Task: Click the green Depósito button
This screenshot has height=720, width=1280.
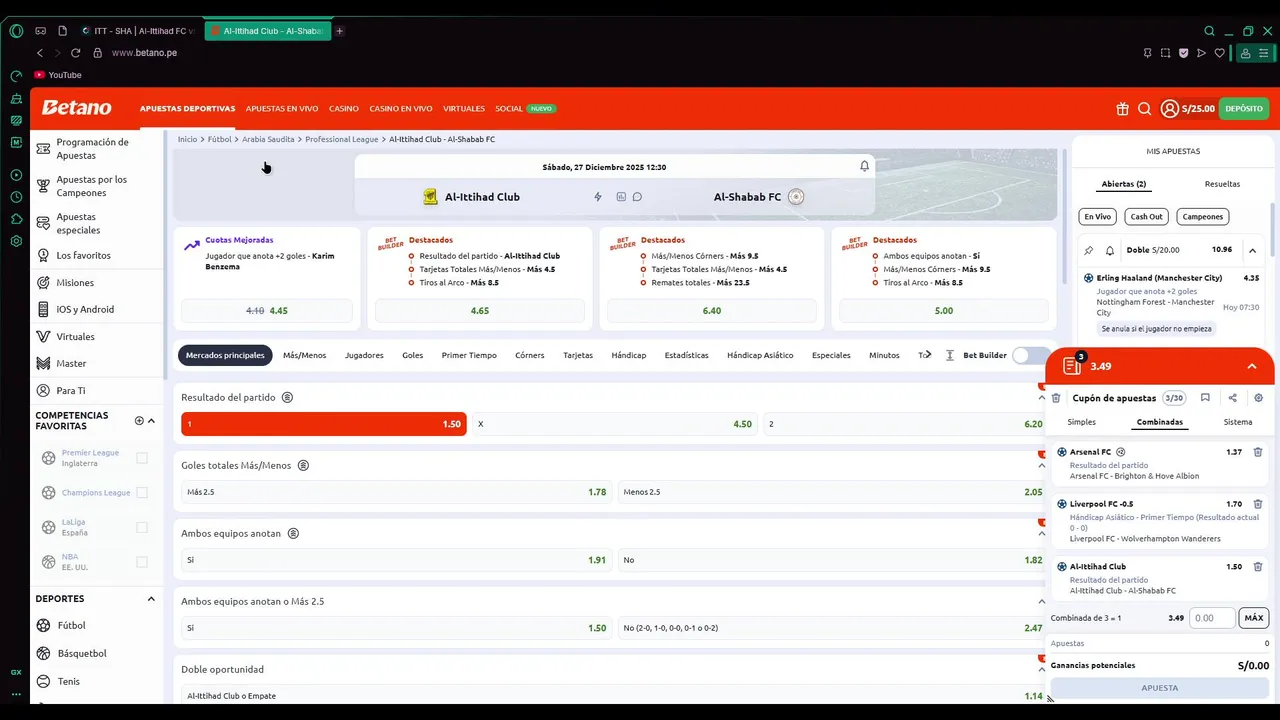Action: pos(1244,109)
